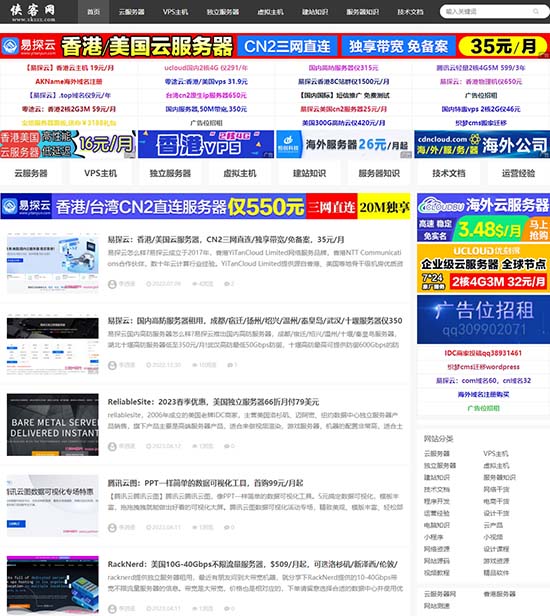Click the 香港/台湾CN2直连服务器 仅550元 banner
Viewport: 550px width, 616px height.
[x=205, y=206]
